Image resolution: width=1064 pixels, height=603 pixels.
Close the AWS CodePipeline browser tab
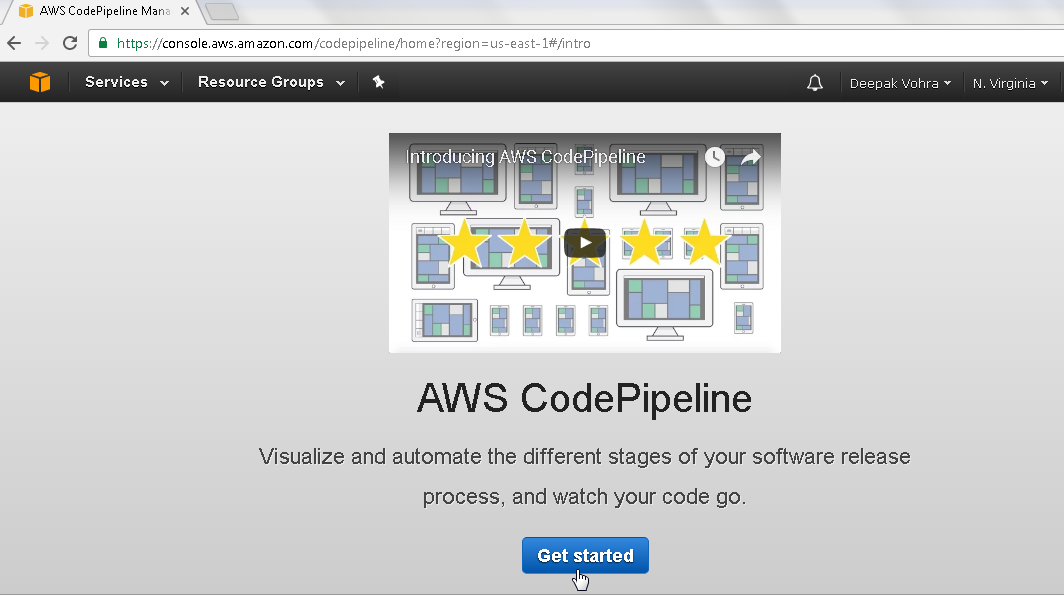click(x=185, y=12)
